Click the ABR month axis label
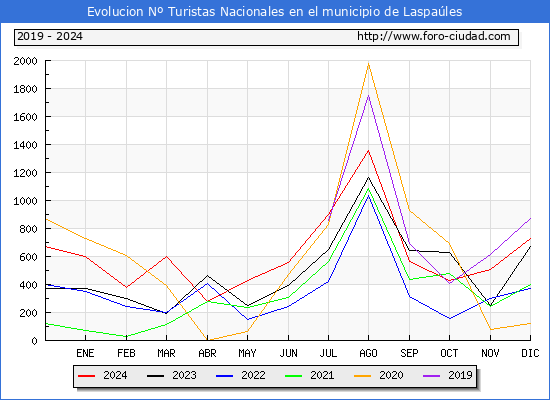 [207, 353]
